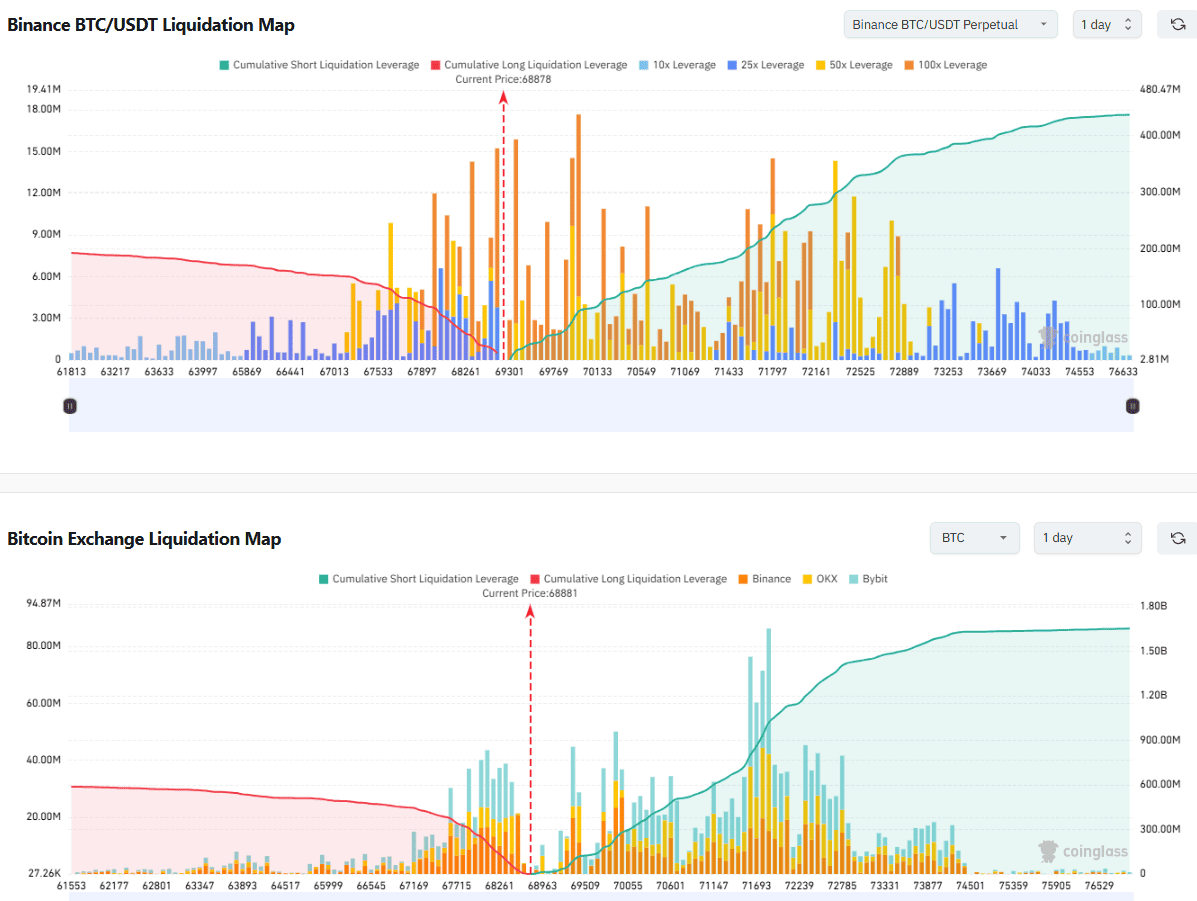The width and height of the screenshot is (1197, 901).
Task: Click the 'Current Price:68881' label
Action: coord(530,593)
